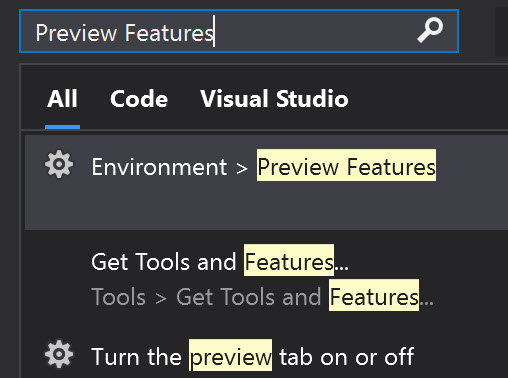Click the magnifying glass search icon
Screen dimensions: 508x378
coord(430,30)
